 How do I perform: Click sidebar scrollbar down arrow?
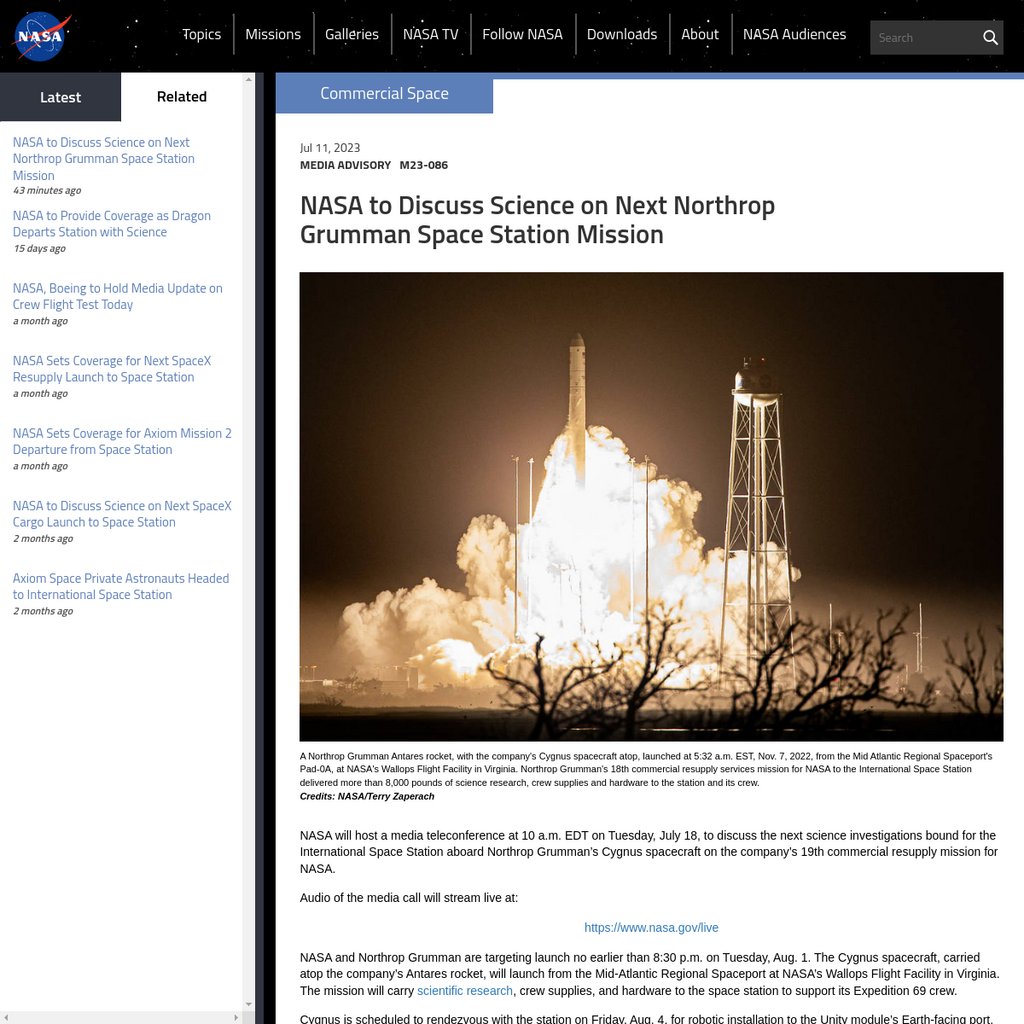[x=249, y=1004]
